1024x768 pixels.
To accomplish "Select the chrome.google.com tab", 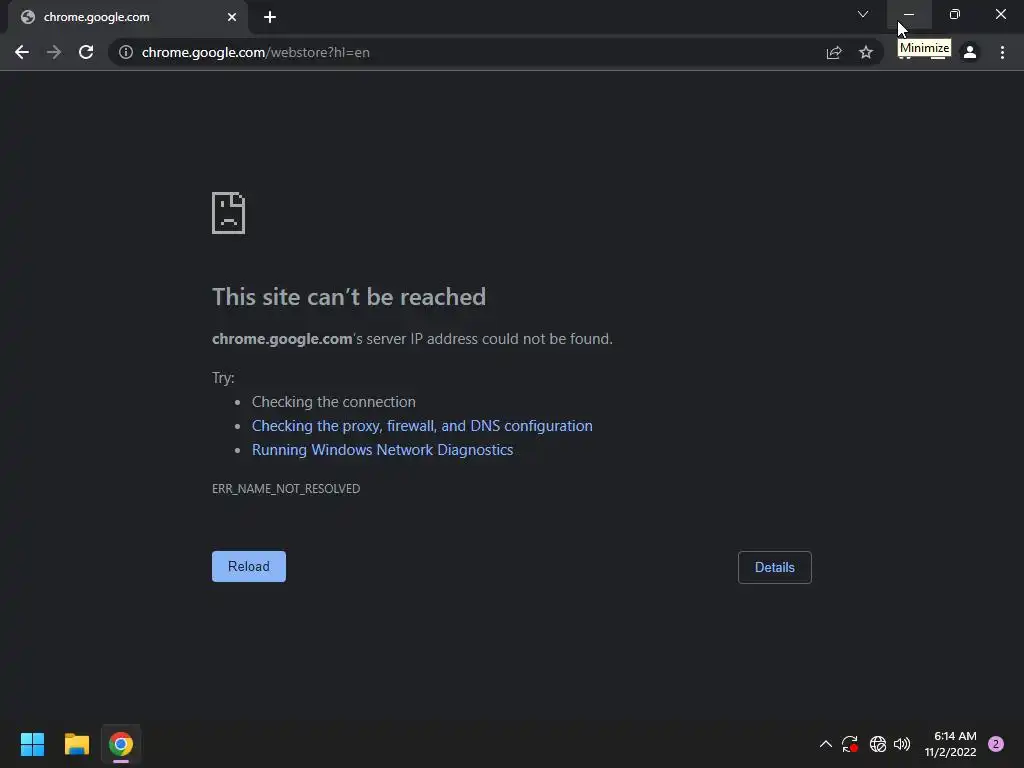I will point(127,17).
